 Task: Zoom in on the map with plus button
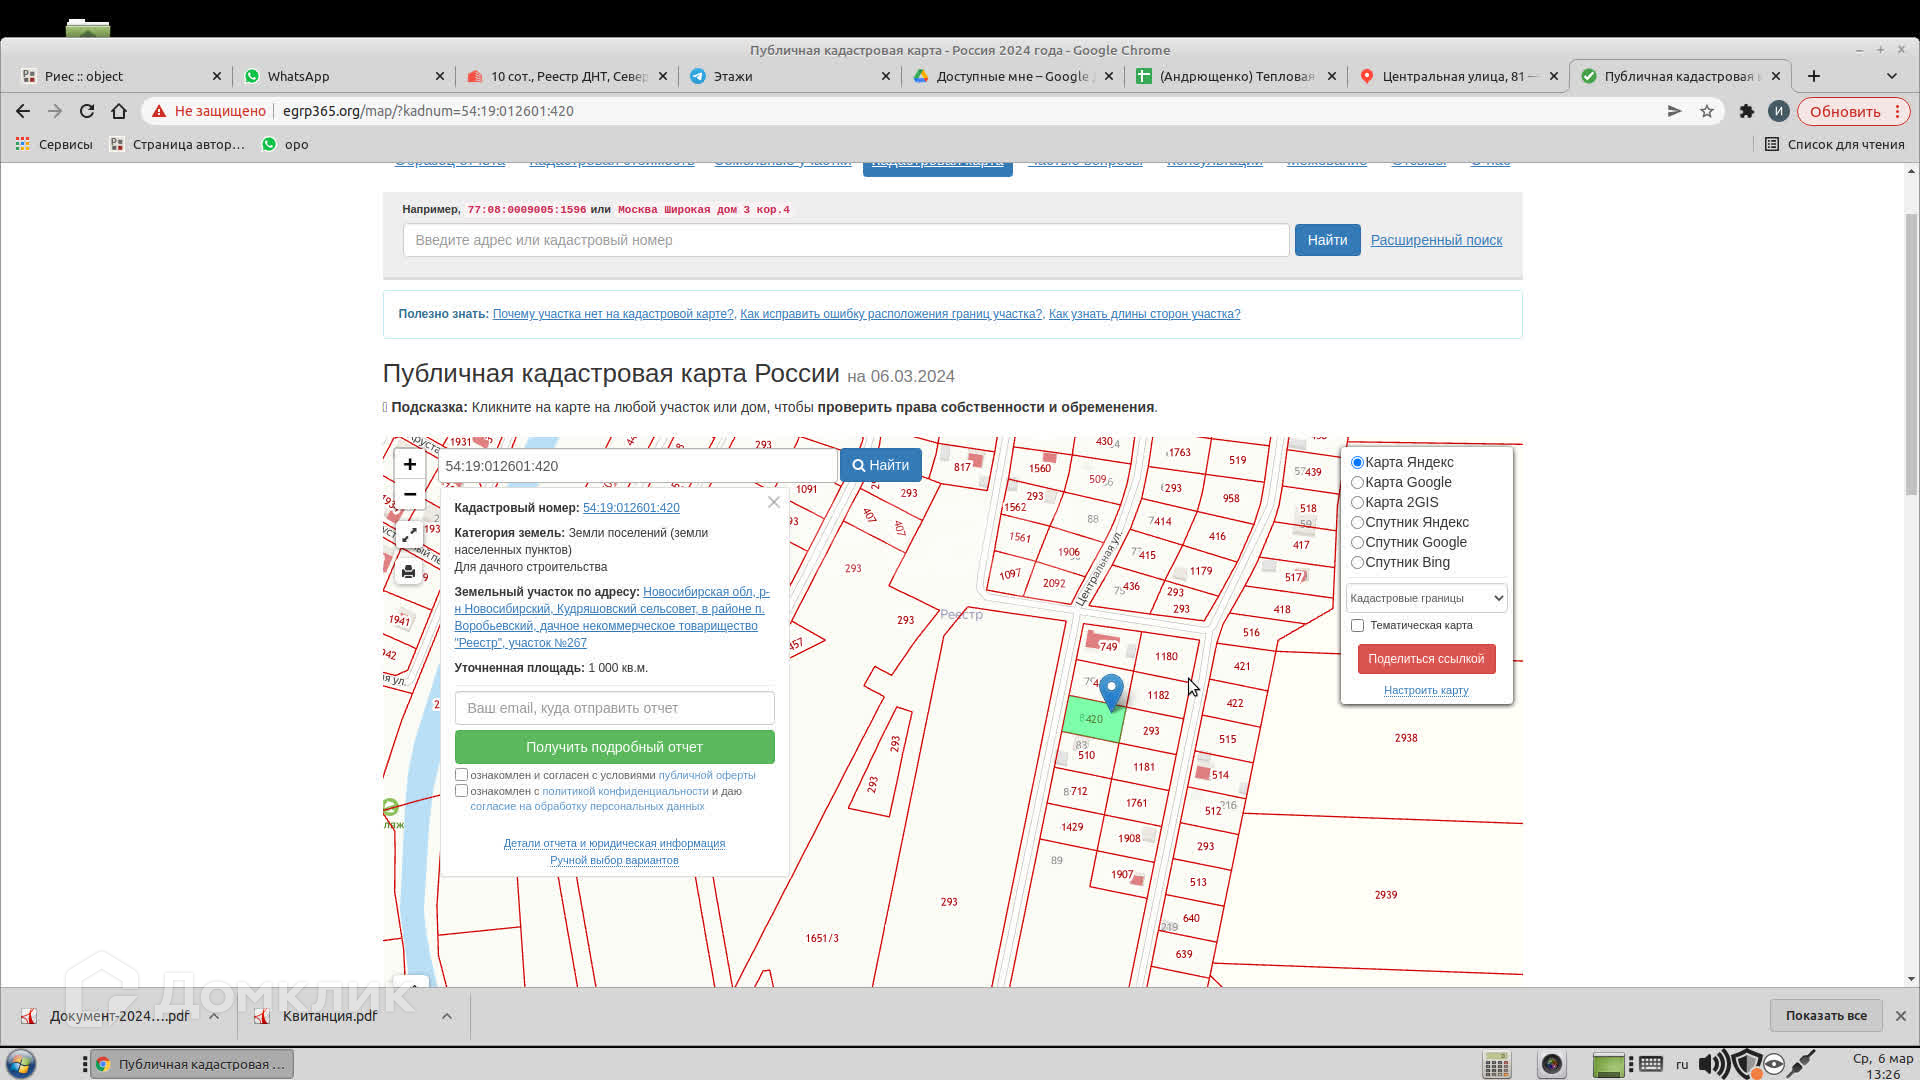pyautogui.click(x=409, y=464)
